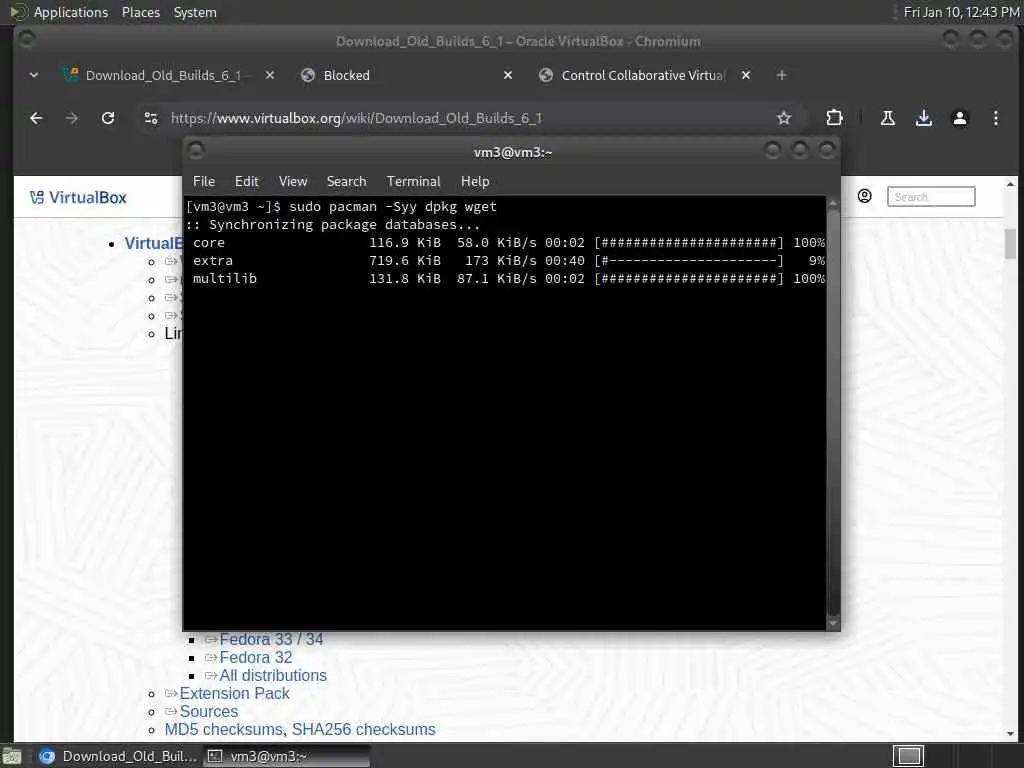Open the Fedora 32 link

pyautogui.click(x=255, y=658)
